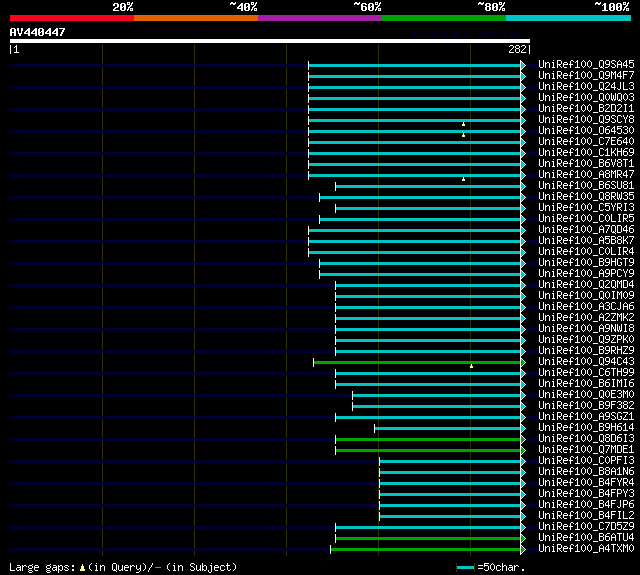The image size is (640, 575).
Task: Click the UniRef100_B4FPY3 label
Action: click(586, 494)
